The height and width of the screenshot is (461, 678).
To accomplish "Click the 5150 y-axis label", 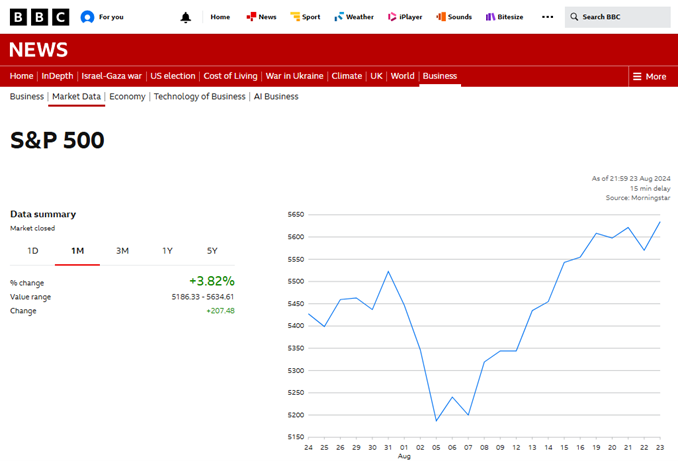I will (296, 437).
